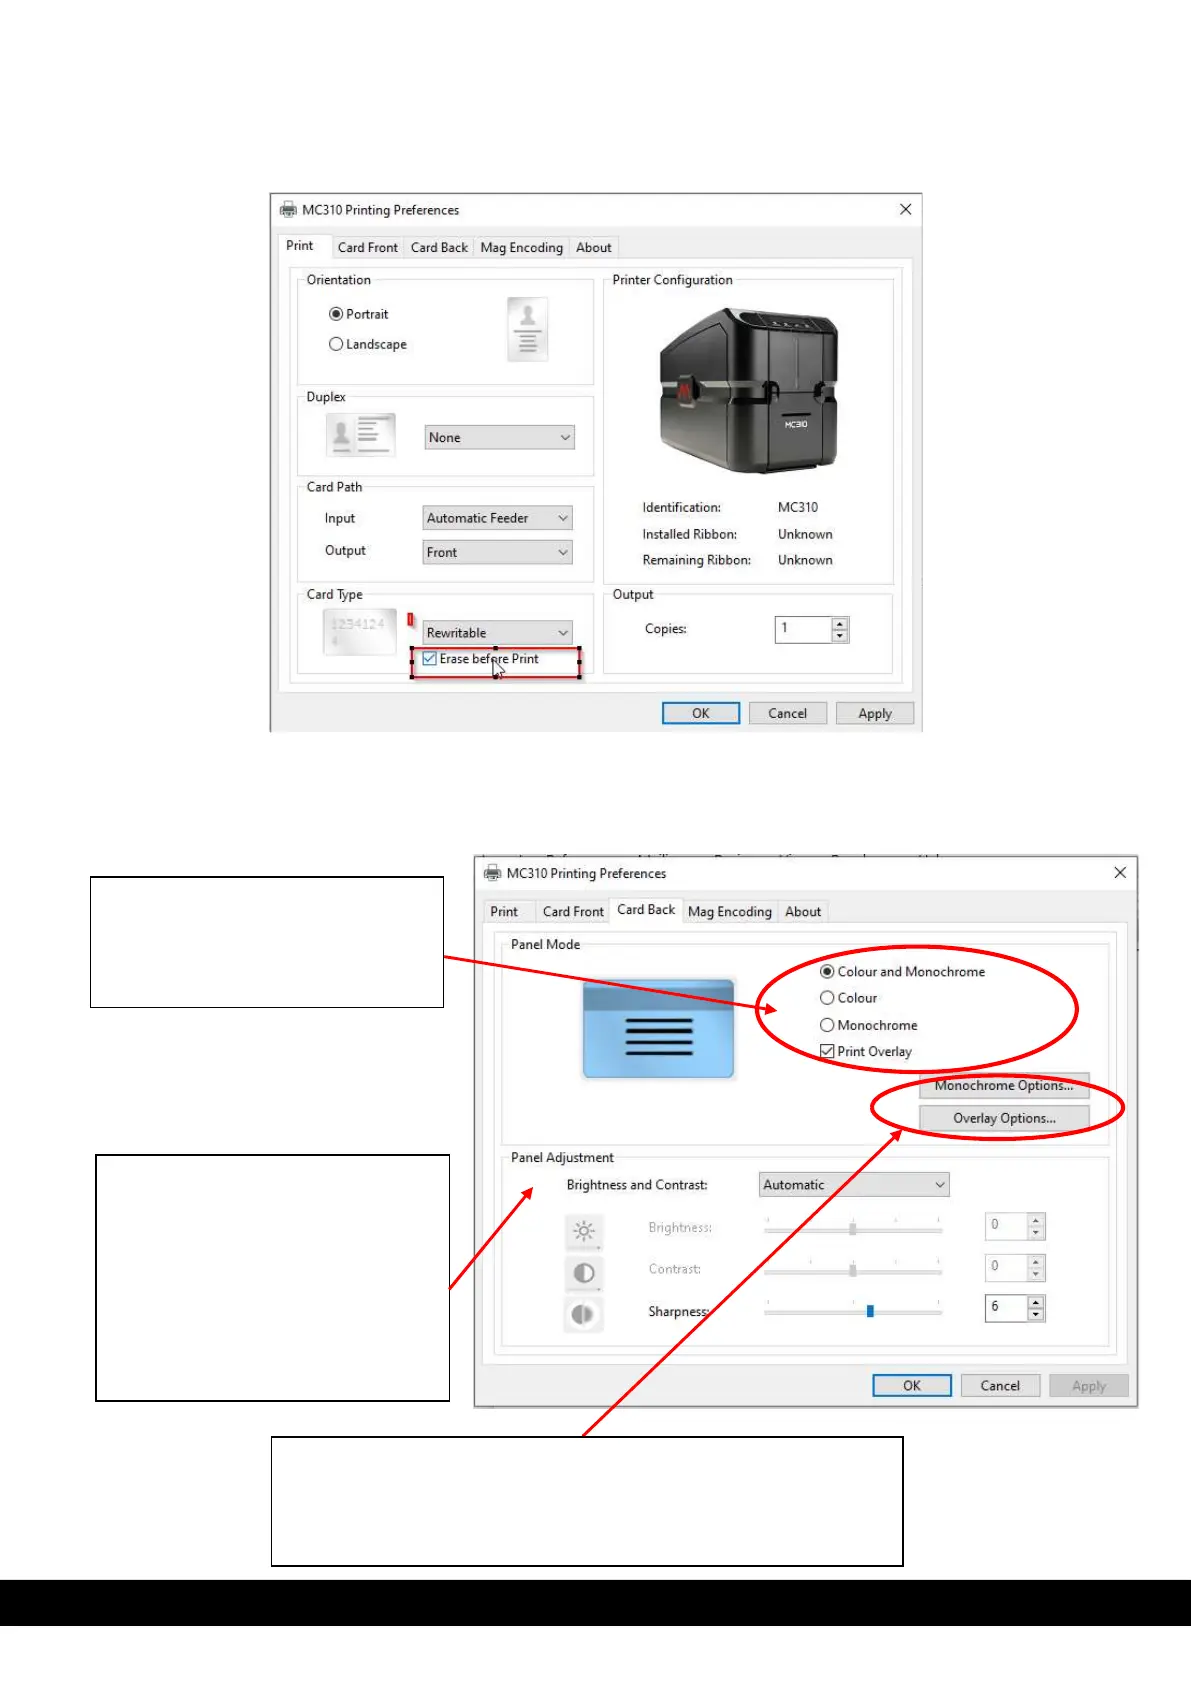Viewport: 1191px width, 1684px height.
Task: Click OK in the lower dialog
Action: point(912,1385)
